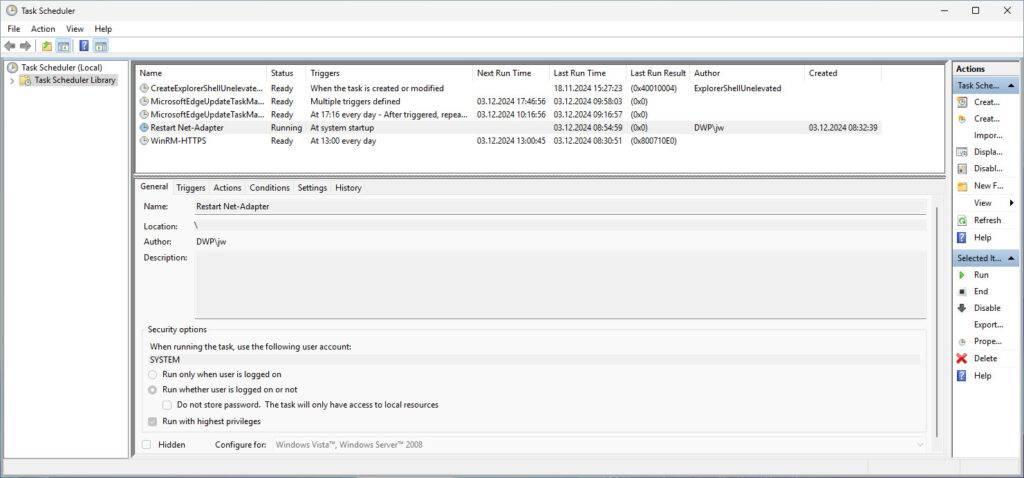Select the WinRM-HTTPS task name
Viewport: 1024px width, 478px height.
(178, 141)
